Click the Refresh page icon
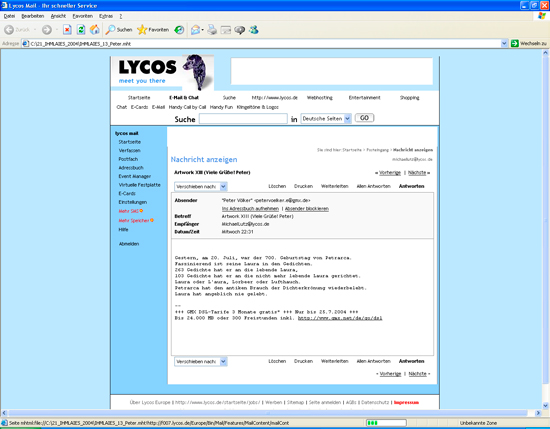The width and height of the screenshot is (550, 429). 81,30
